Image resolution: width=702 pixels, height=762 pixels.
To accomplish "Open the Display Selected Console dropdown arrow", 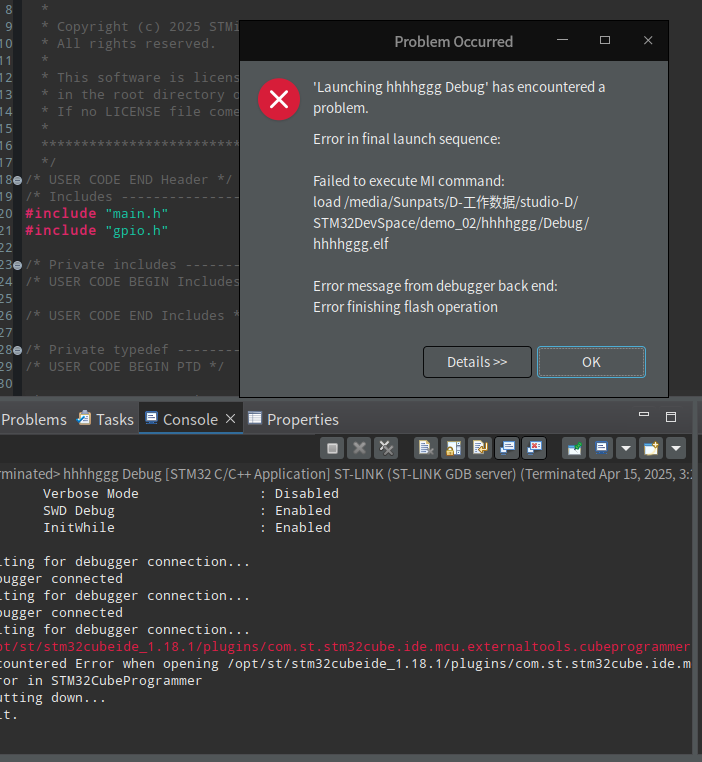I will click(x=626, y=448).
